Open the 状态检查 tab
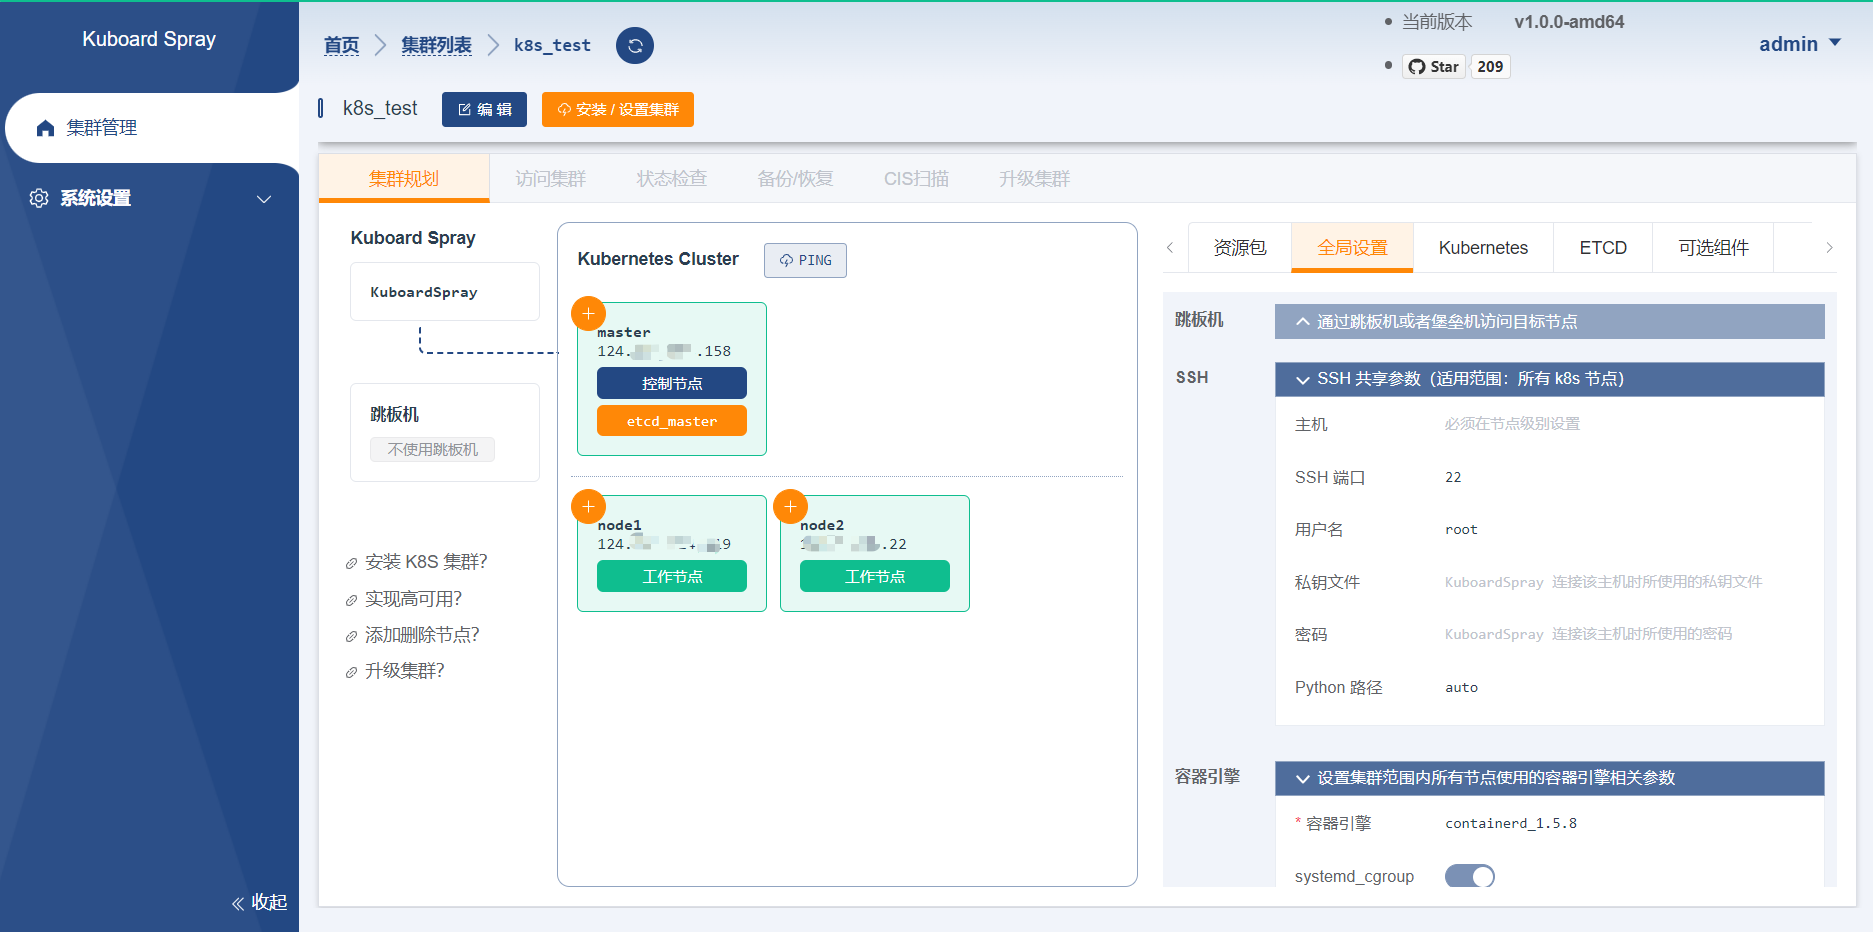 click(672, 179)
